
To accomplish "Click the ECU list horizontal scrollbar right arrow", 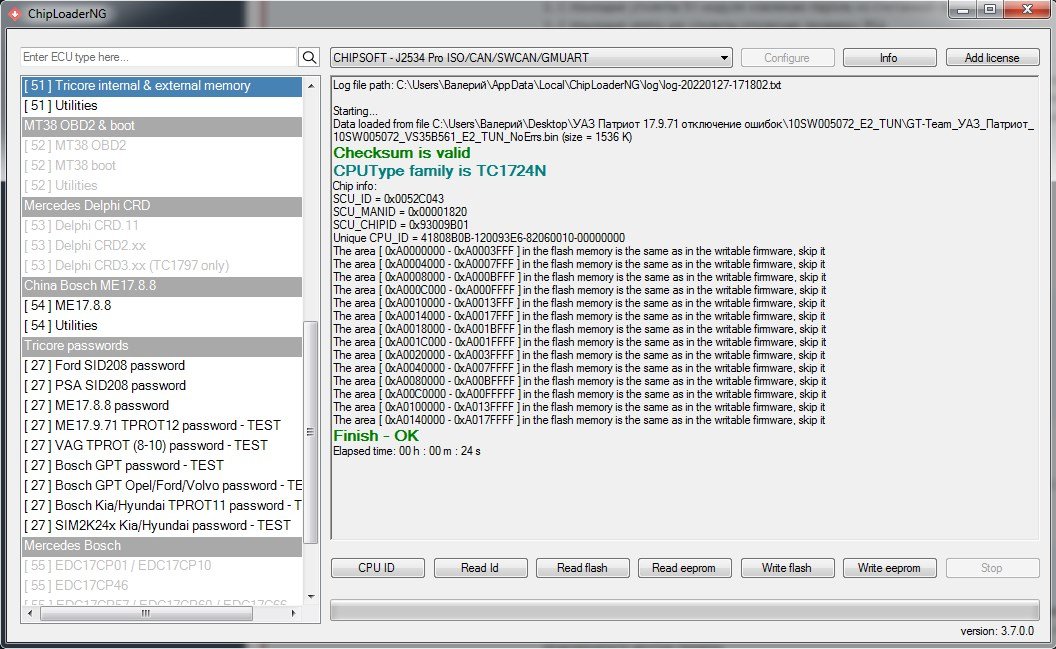I will 295,614.
